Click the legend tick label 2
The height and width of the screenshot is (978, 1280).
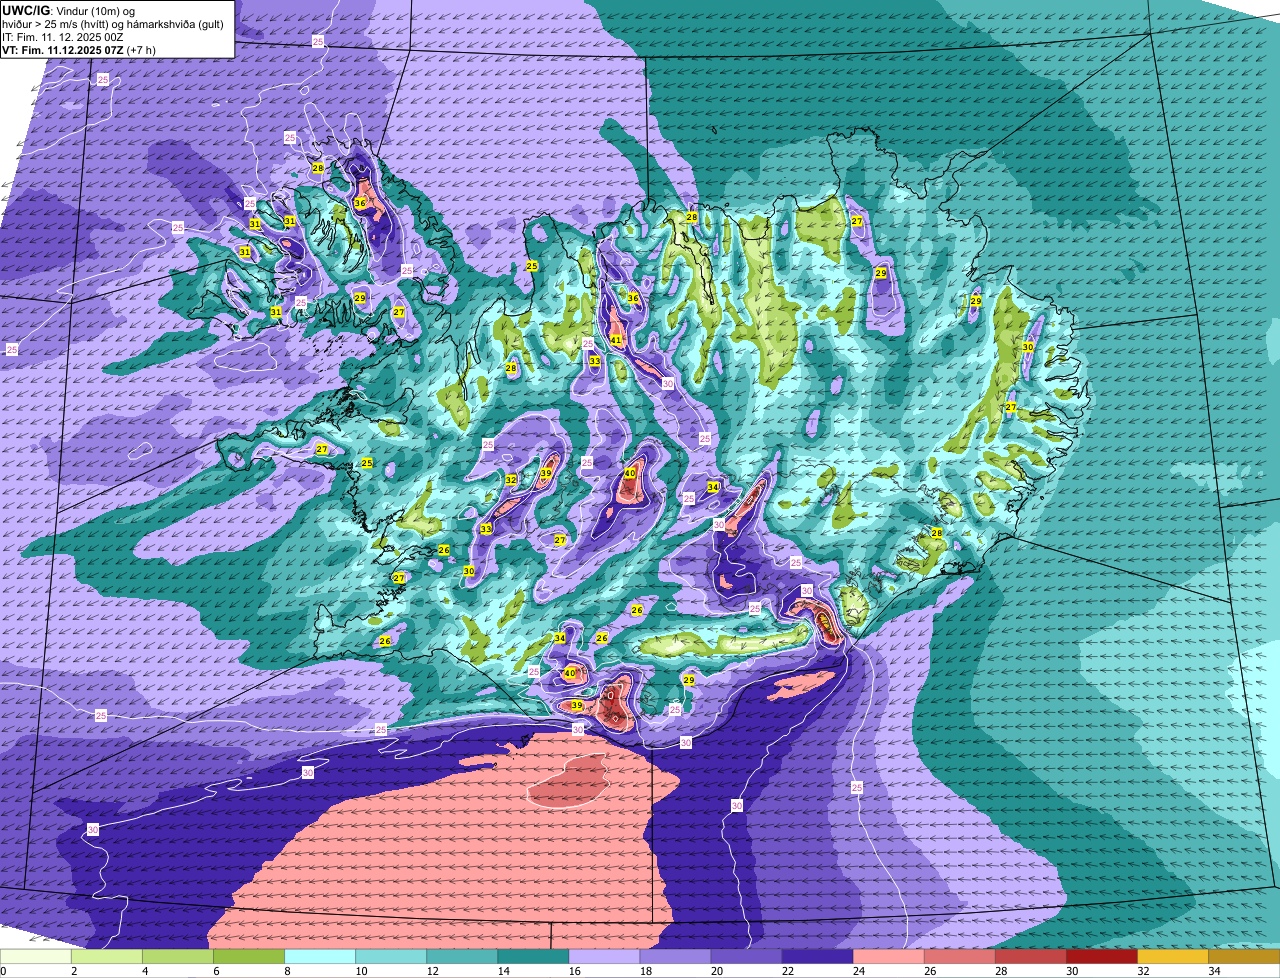(73, 971)
